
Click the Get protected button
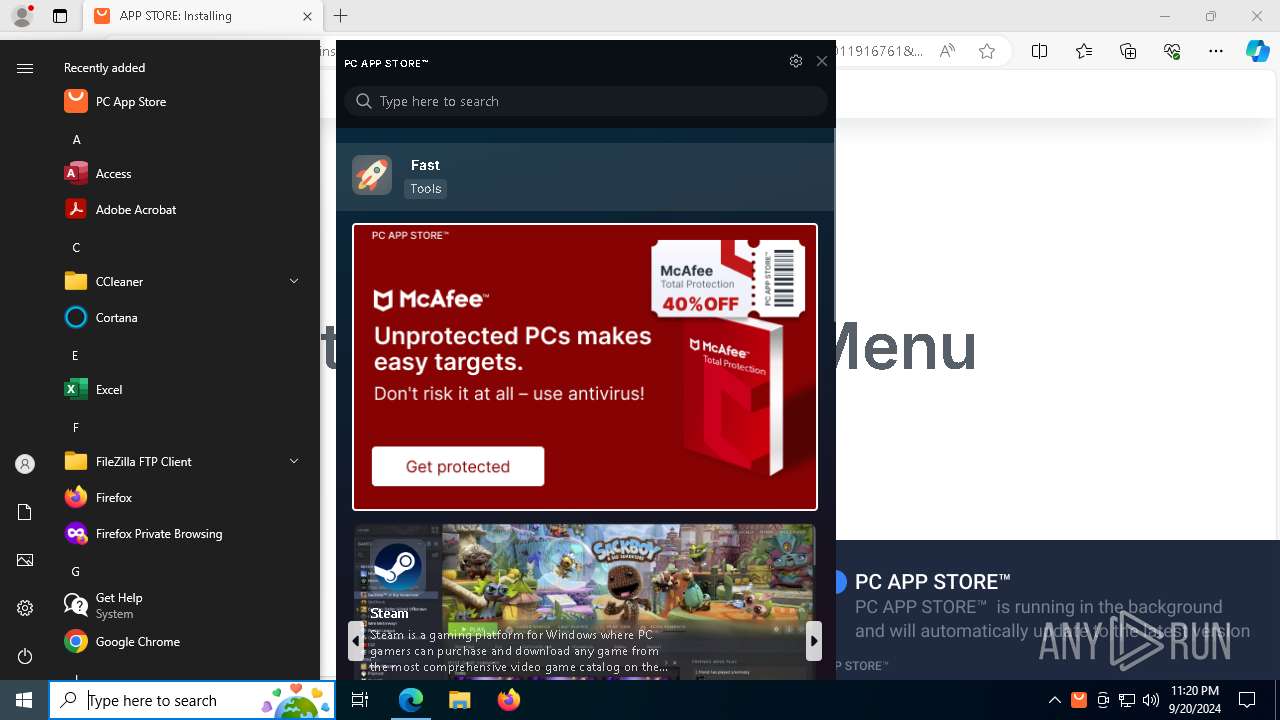458,466
